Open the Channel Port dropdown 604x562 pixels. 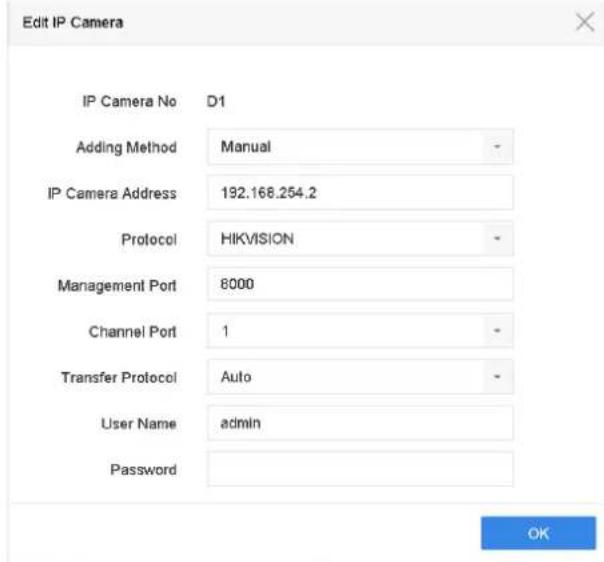360,331
